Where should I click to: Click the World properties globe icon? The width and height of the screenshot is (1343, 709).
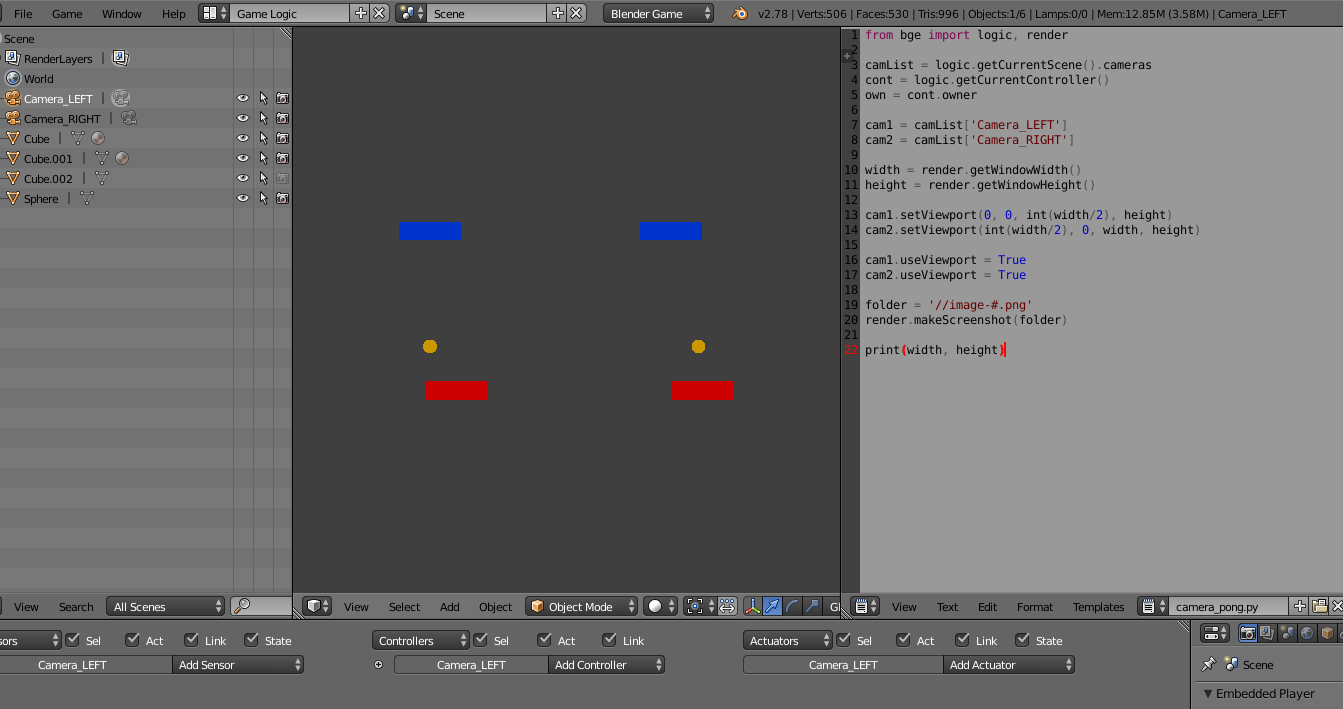pos(1306,632)
